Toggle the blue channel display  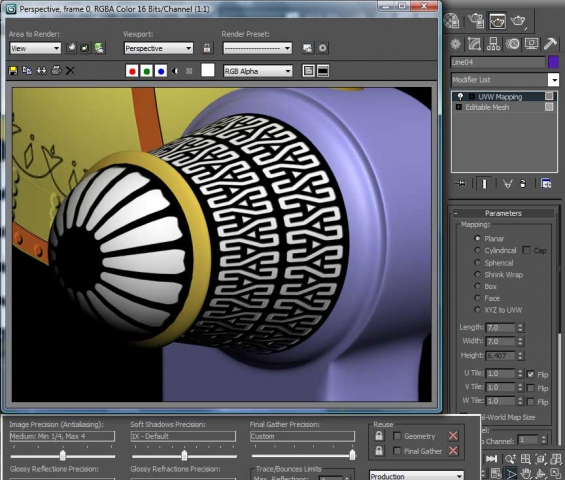tap(161, 71)
